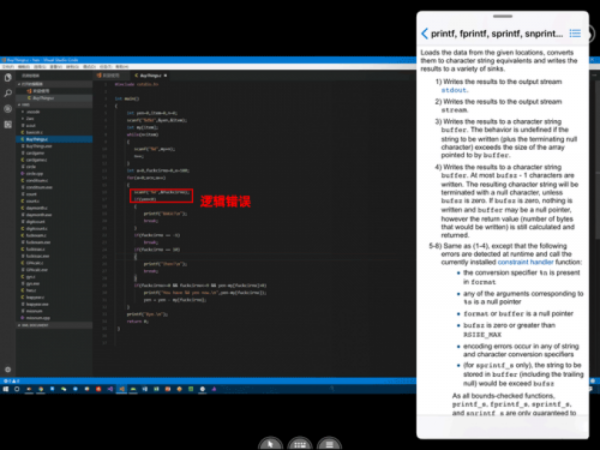
Task: Open leapyear.c in the file tree
Action: pos(54,297)
